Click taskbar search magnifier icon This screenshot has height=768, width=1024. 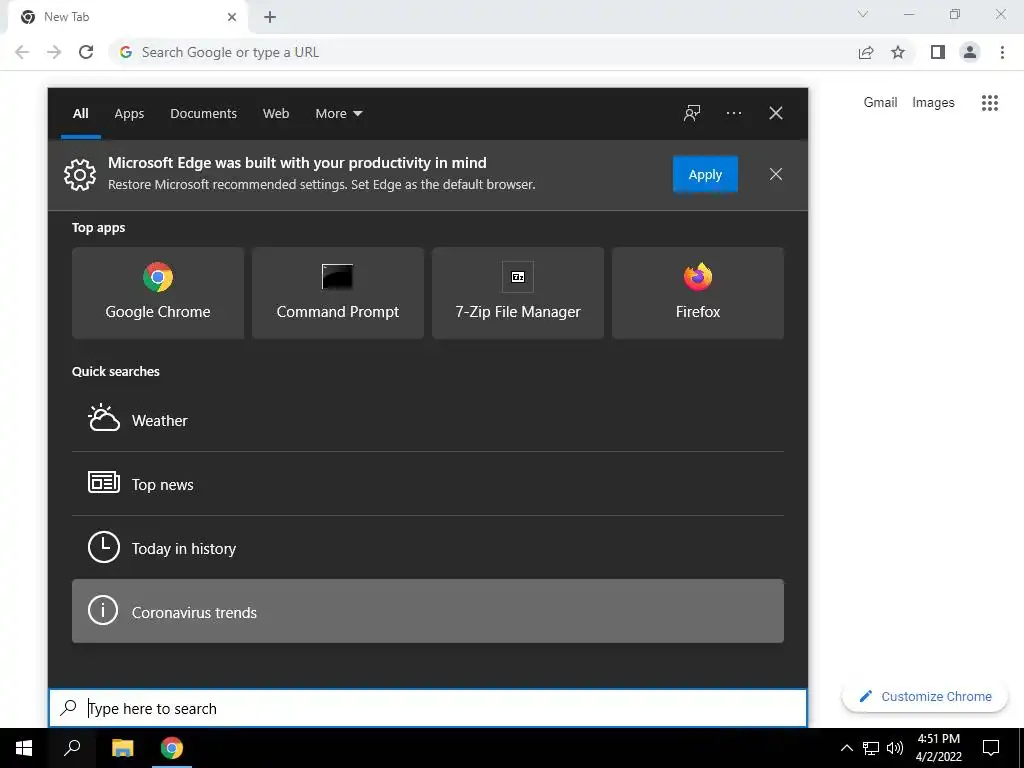point(72,748)
